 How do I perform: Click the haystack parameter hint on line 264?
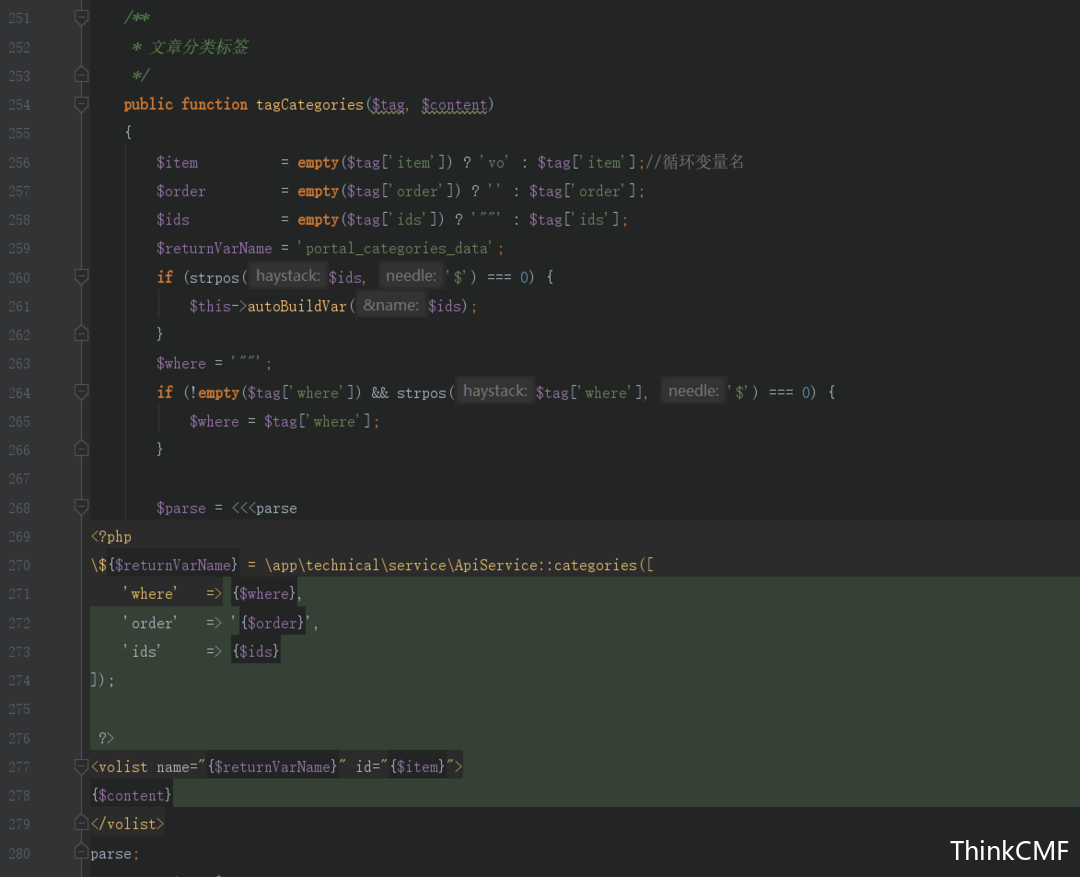[495, 391]
